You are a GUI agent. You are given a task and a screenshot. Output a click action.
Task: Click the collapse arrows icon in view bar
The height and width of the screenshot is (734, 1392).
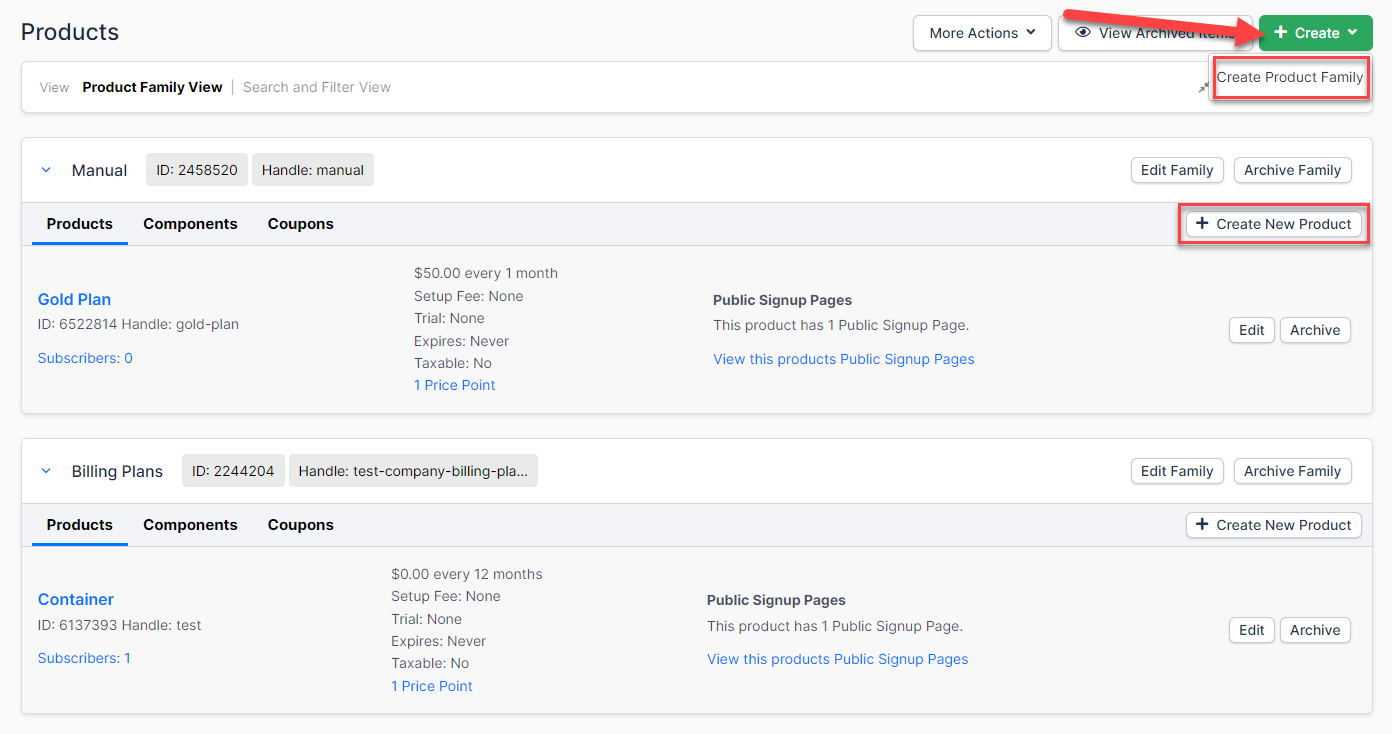1203,88
